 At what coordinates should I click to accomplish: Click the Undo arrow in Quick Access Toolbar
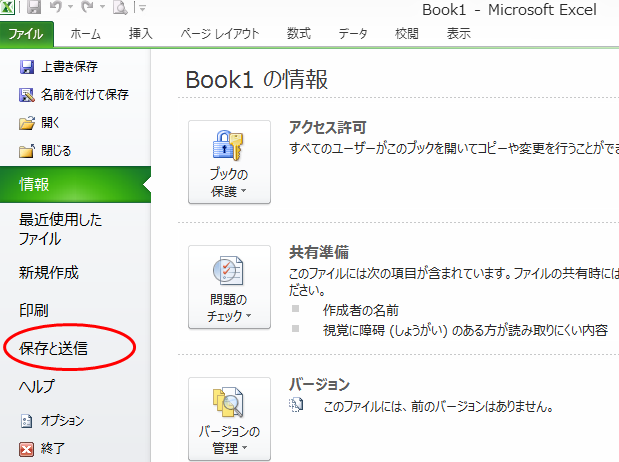[x=56, y=7]
